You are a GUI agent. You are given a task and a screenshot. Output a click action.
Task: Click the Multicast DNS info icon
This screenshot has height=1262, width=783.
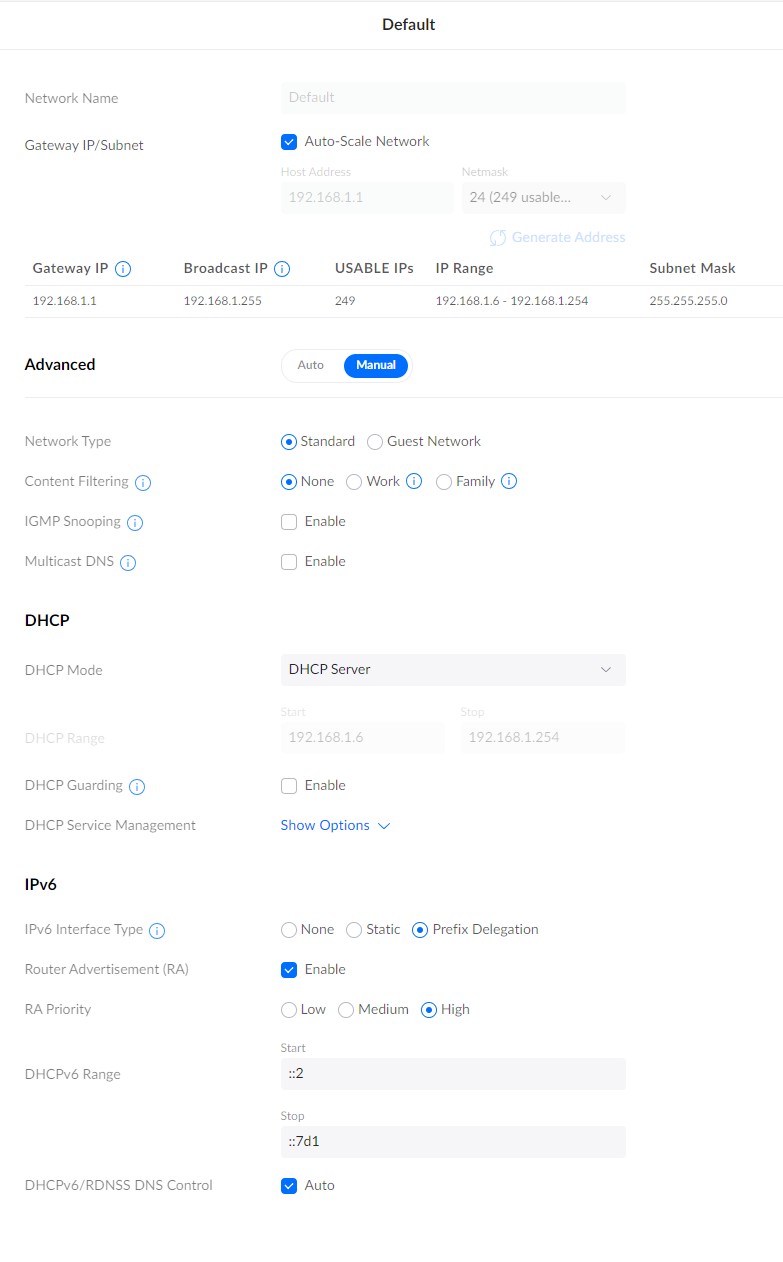128,562
